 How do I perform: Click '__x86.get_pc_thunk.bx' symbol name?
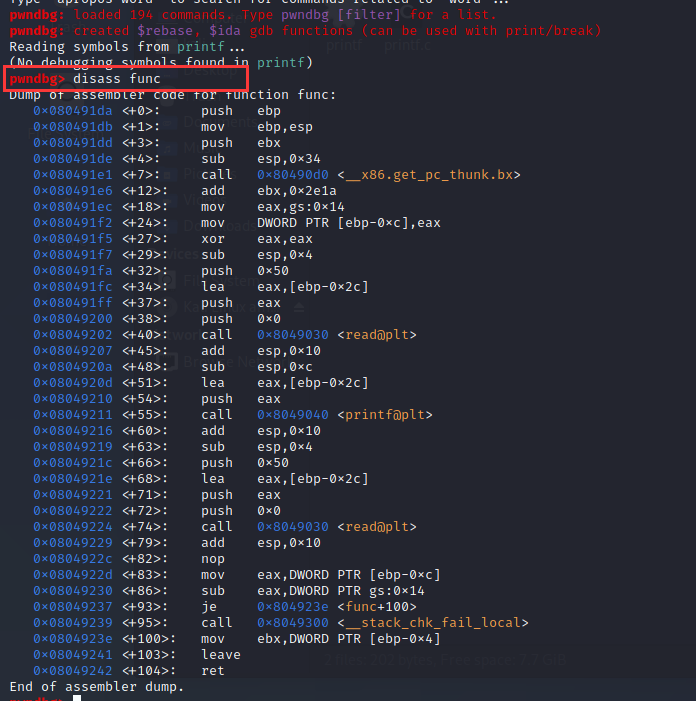[429, 175]
